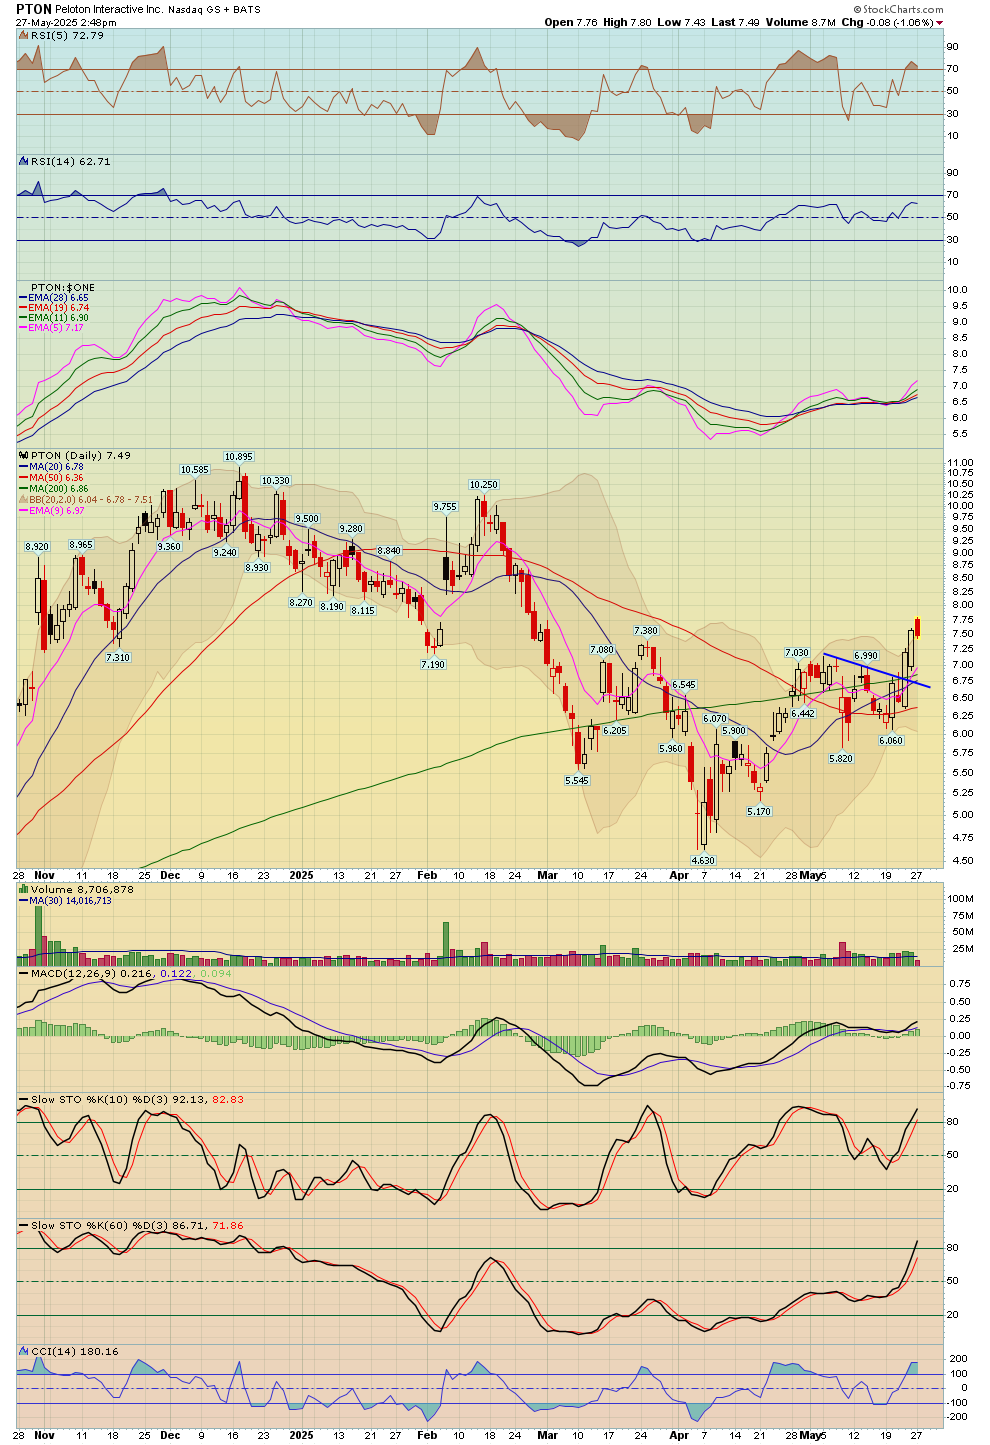Viewport: 990px width, 1445px height.
Task: Click the 6.545 price label
Action: 684,685
